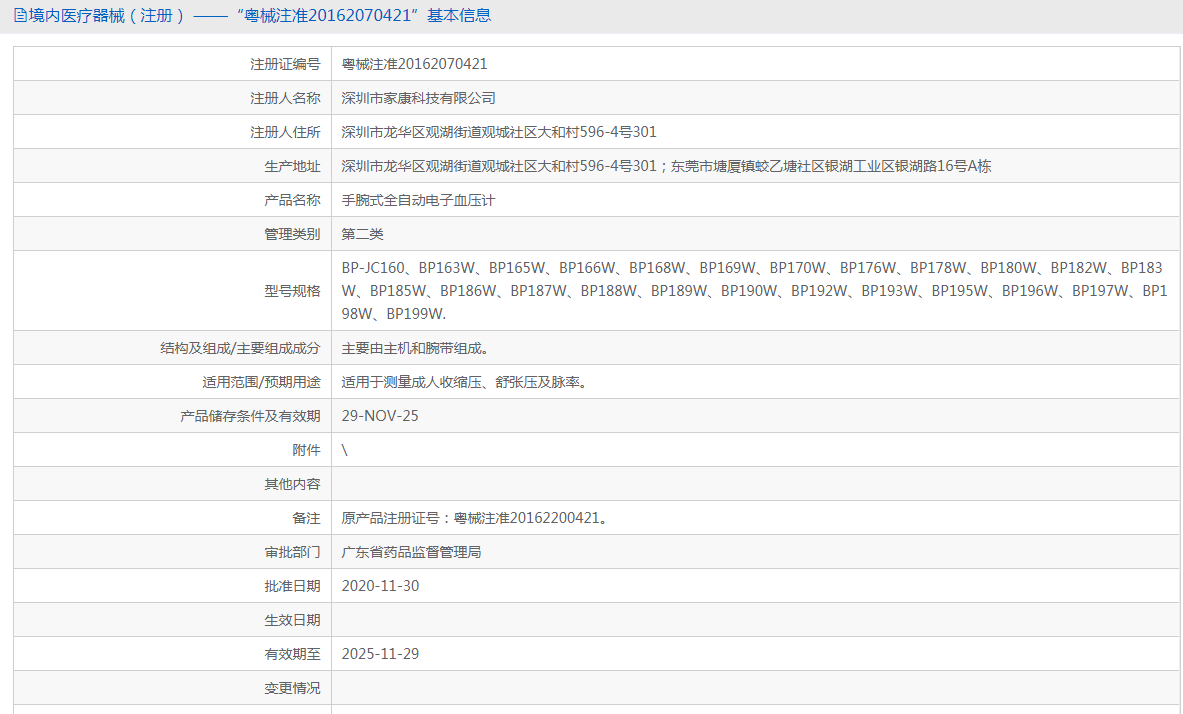This screenshot has height=714, width=1183.
Task: Select category value 第二类
Action: pyautogui.click(x=362, y=234)
